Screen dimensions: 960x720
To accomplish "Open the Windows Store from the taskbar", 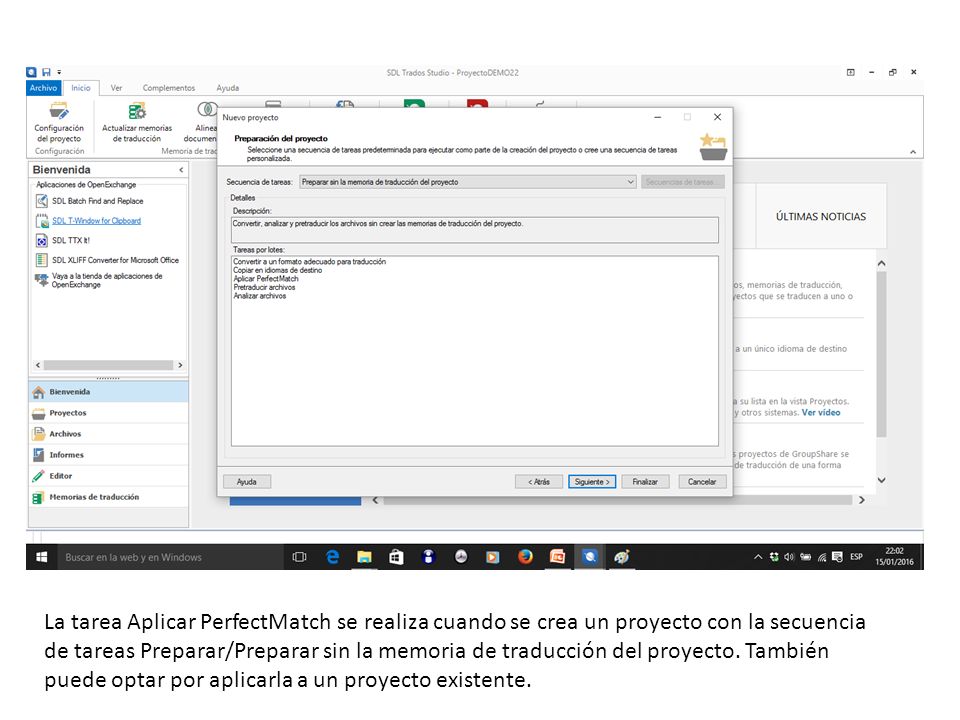I will click(x=396, y=557).
